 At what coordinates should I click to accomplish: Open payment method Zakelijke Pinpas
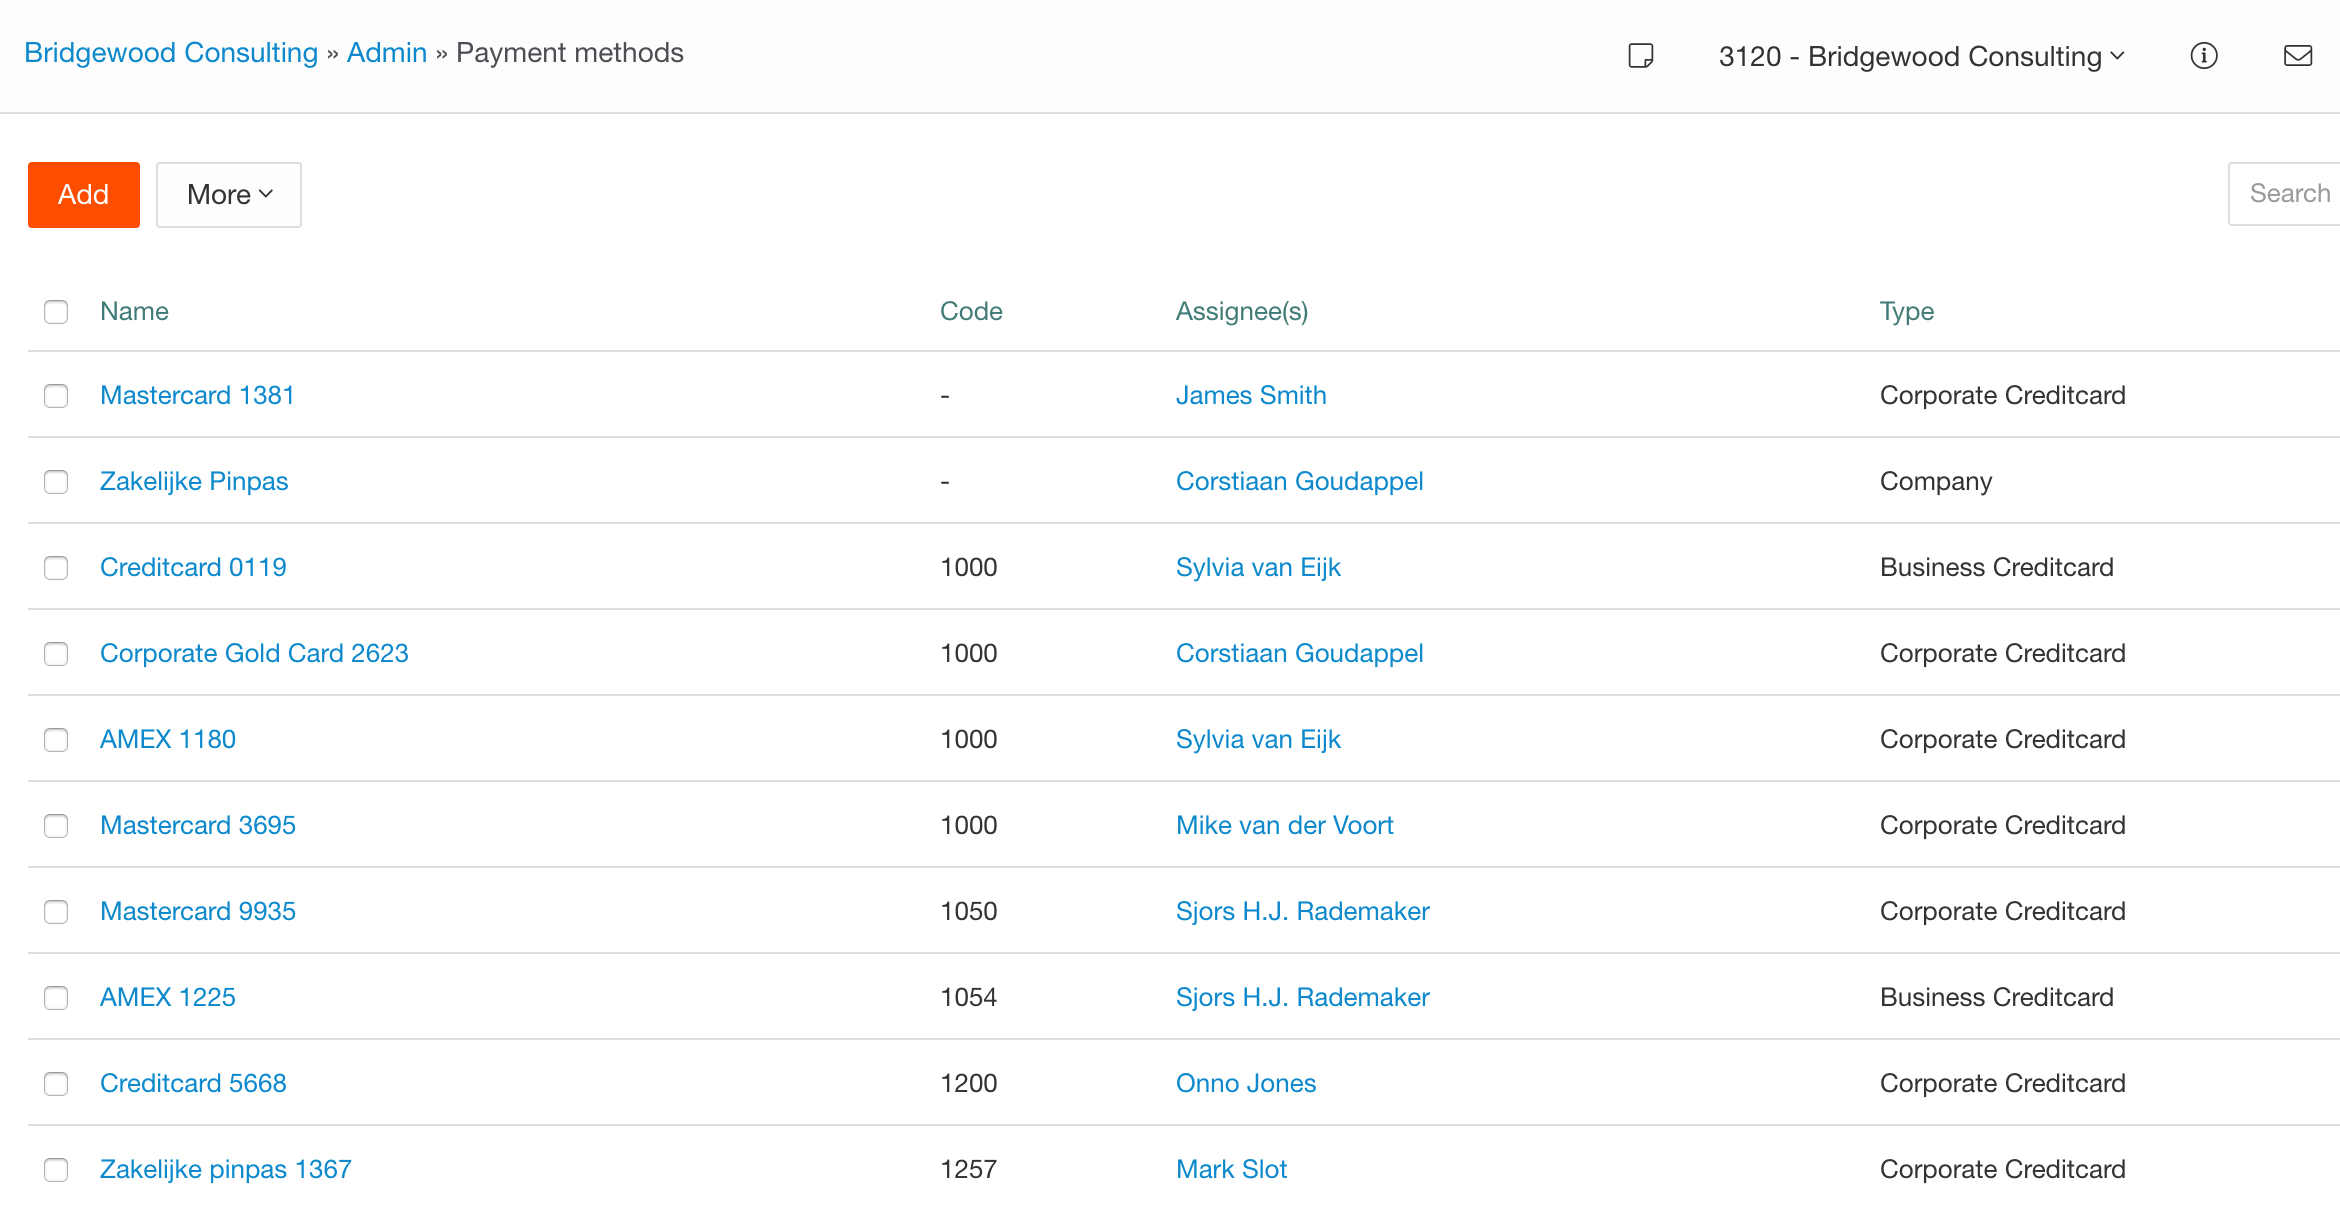[194, 481]
